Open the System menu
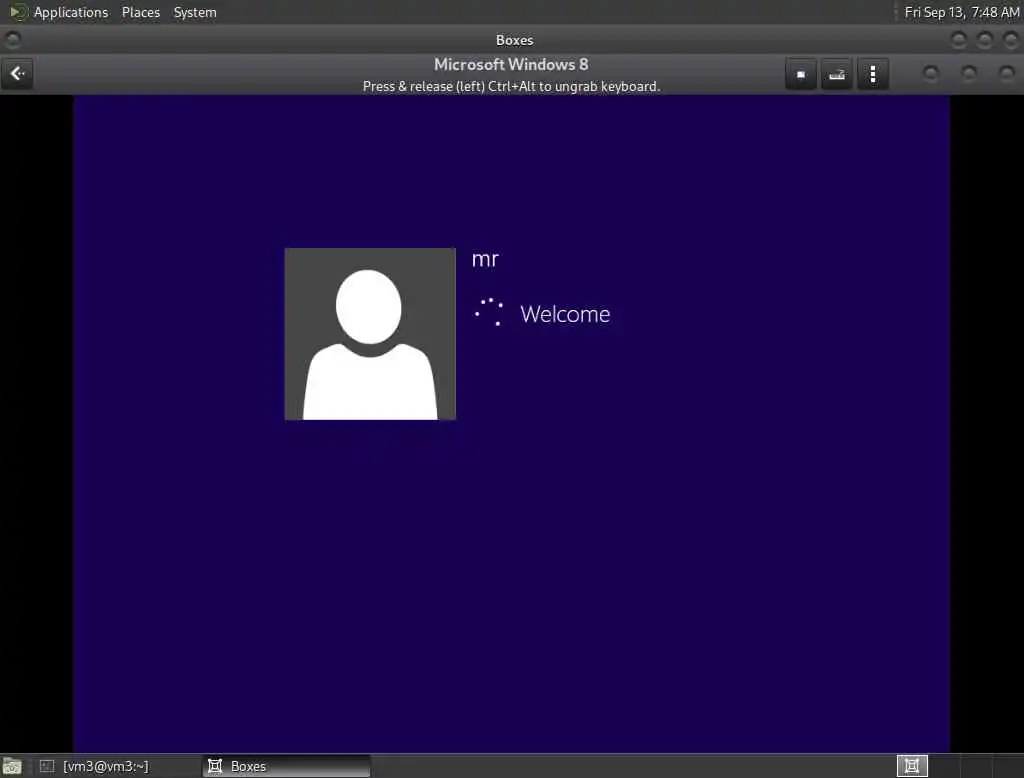 pyautogui.click(x=195, y=12)
